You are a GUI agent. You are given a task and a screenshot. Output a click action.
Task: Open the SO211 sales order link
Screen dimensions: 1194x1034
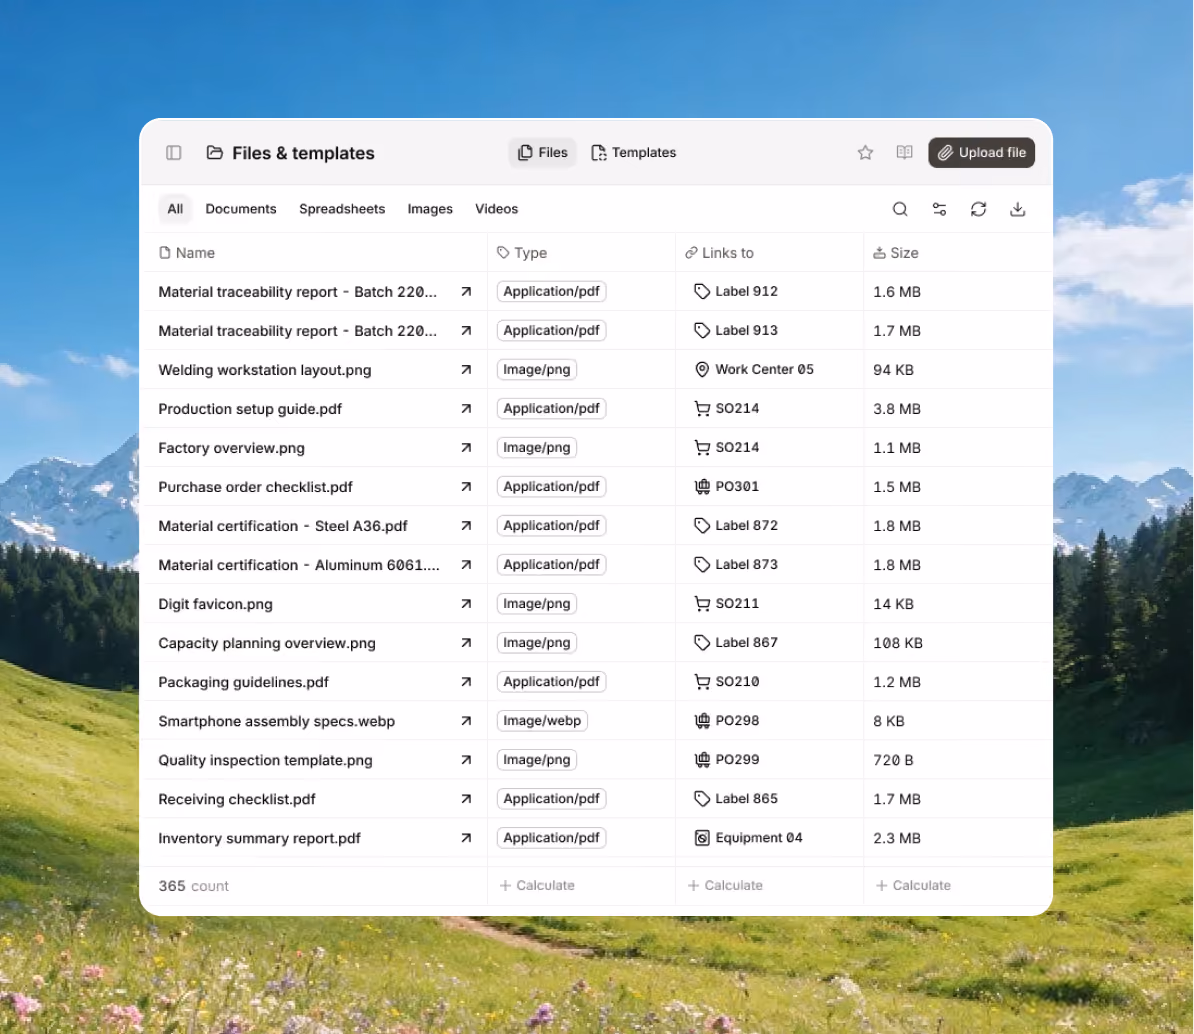(x=726, y=604)
